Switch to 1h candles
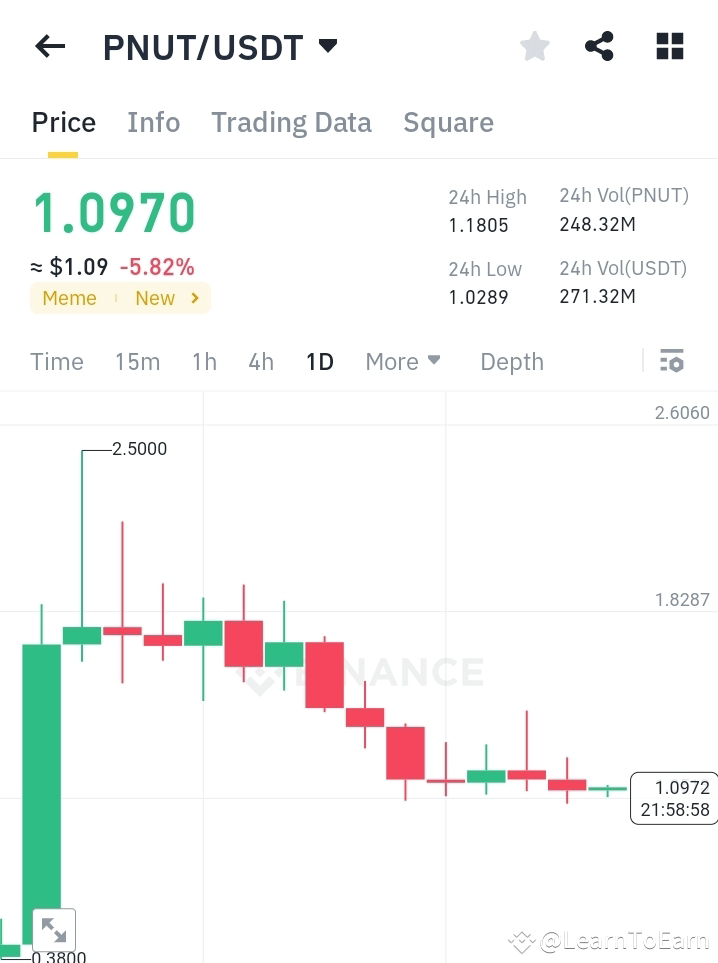 coord(204,361)
